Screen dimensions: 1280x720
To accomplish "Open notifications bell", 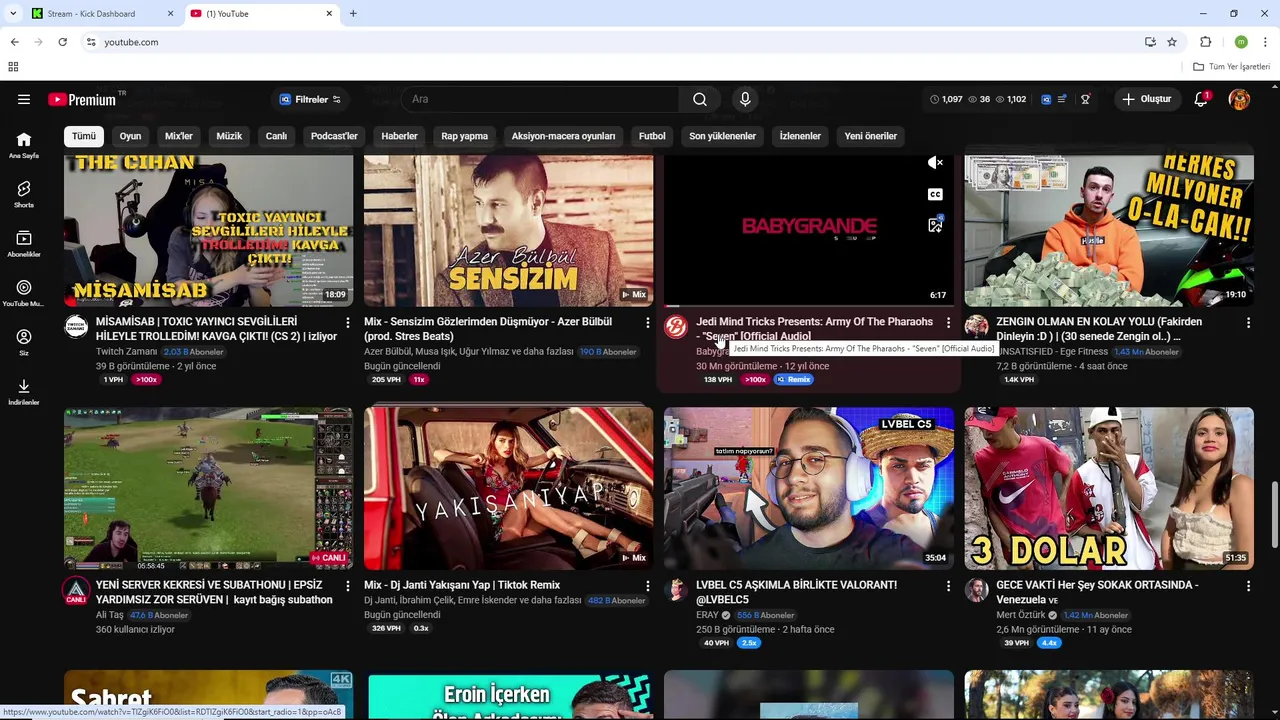I will 1201,99.
